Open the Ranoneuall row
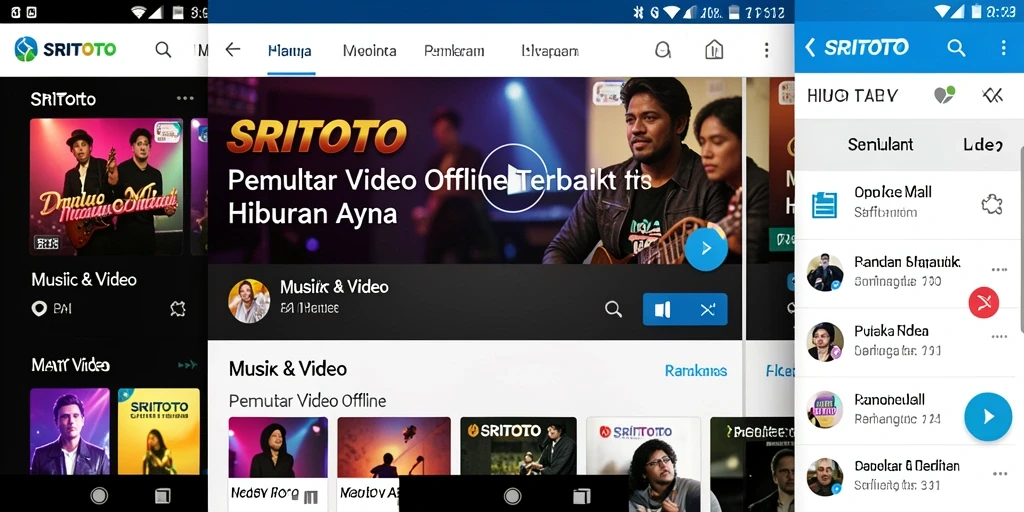 (907, 410)
